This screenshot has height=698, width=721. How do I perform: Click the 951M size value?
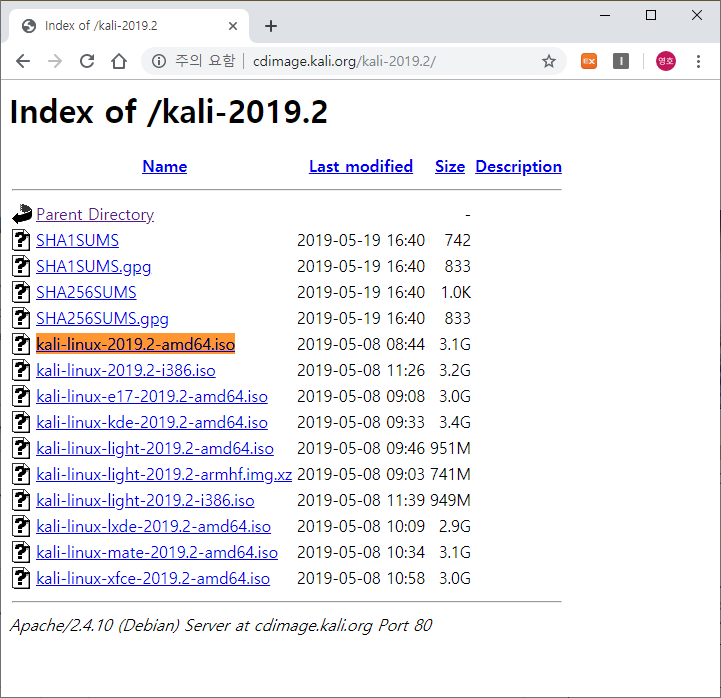click(451, 448)
